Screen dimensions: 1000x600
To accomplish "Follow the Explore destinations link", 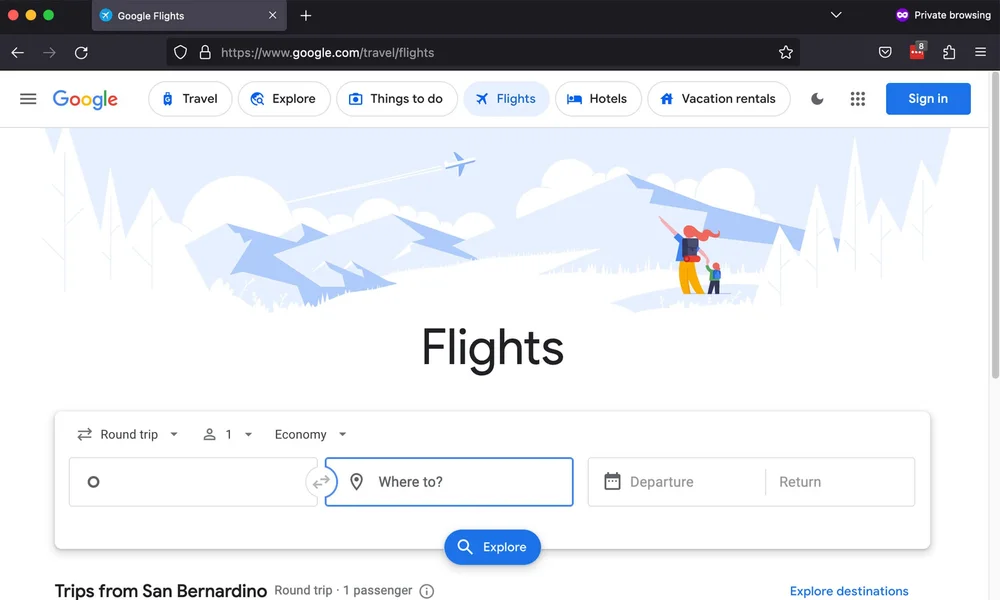I will coord(849,591).
